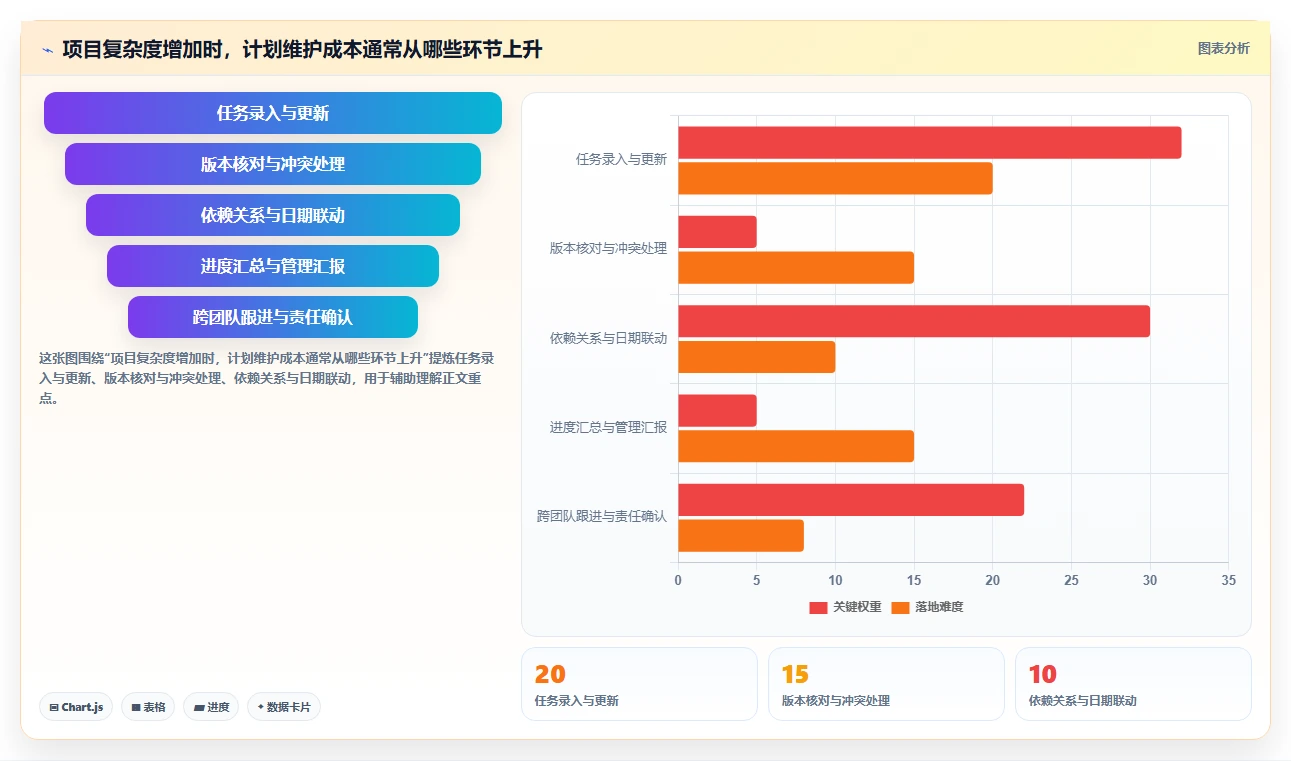Image resolution: width=1291 pixels, height=761 pixels.
Task: Click orange bar for 依赖关系与日期联动
Action: [757, 357]
